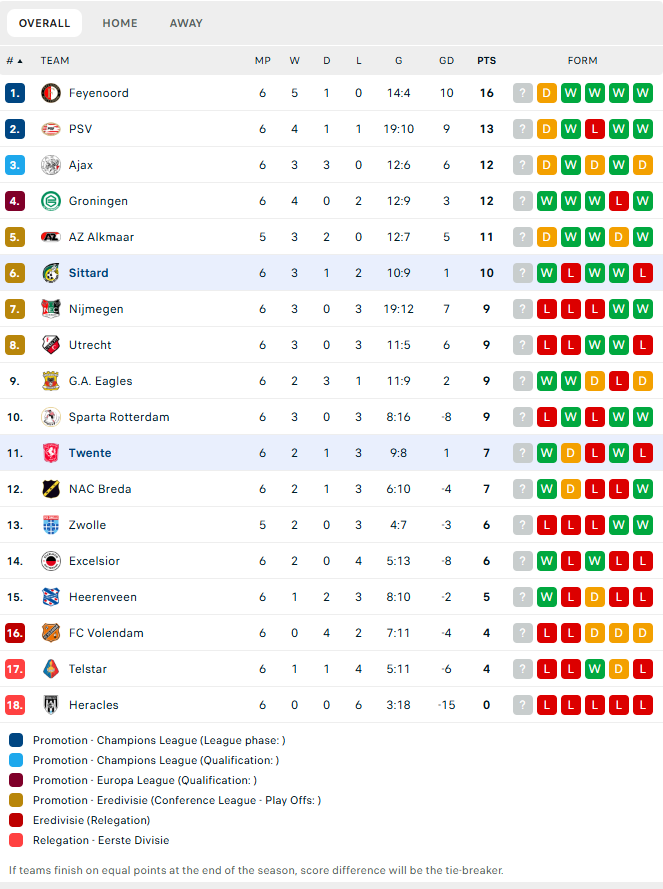Click the AZ Alkmaar logo
This screenshot has width=663, height=889.
coord(51,237)
